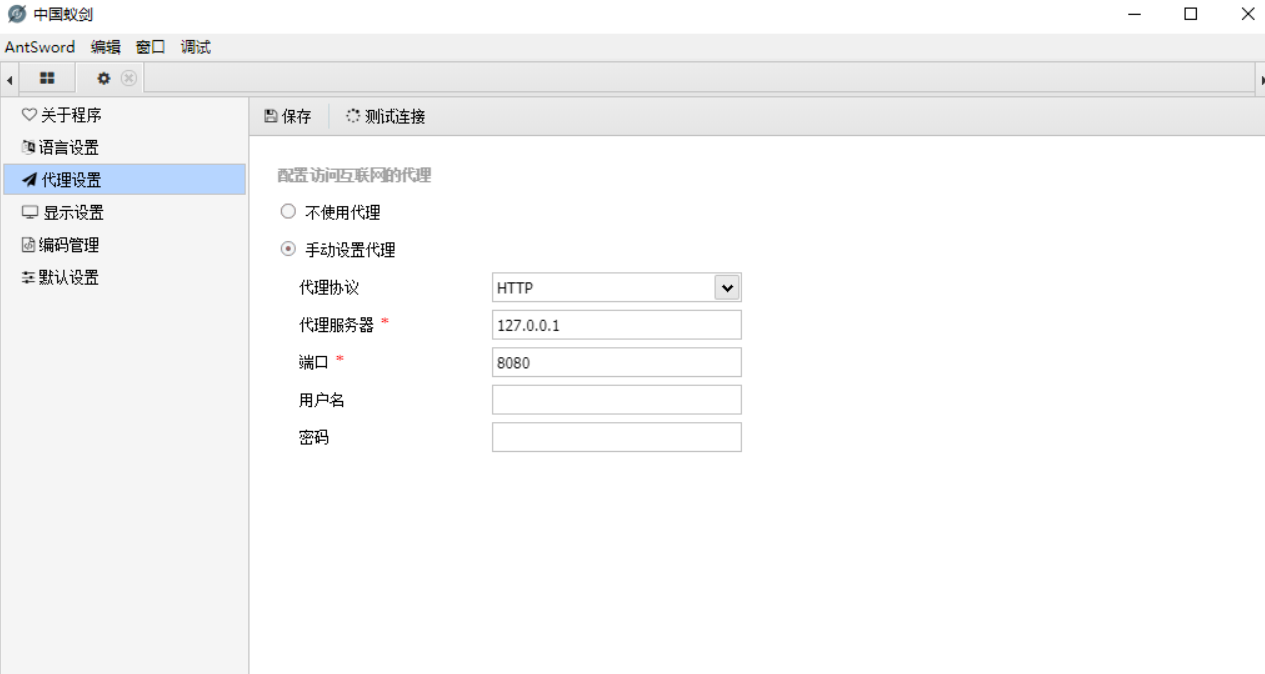The width and height of the screenshot is (1265, 674).
Task: Save proxy settings with 保存
Action: 288,116
